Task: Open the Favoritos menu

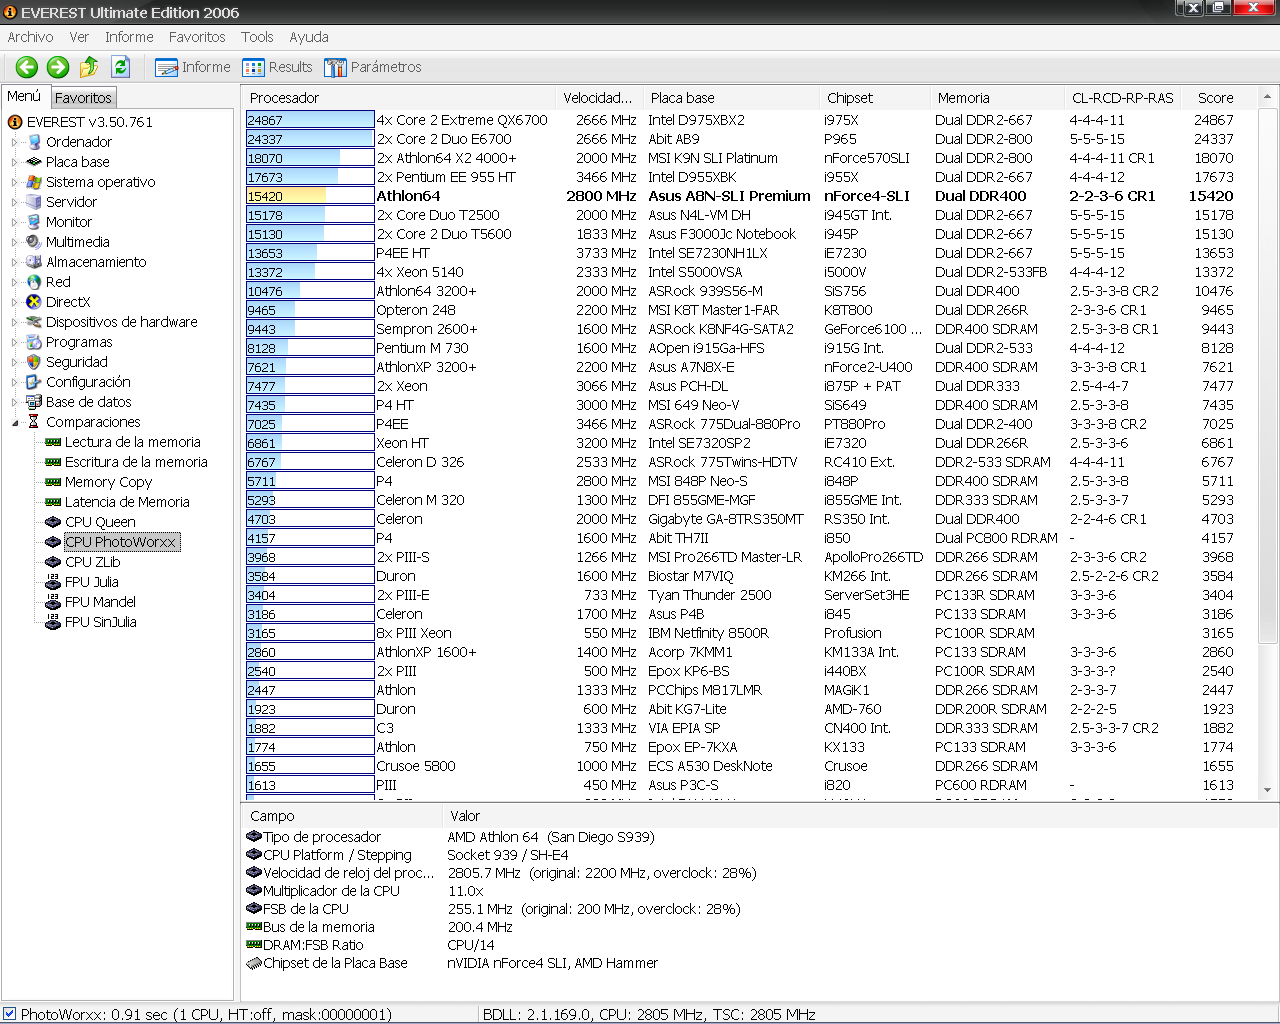Action: (197, 37)
